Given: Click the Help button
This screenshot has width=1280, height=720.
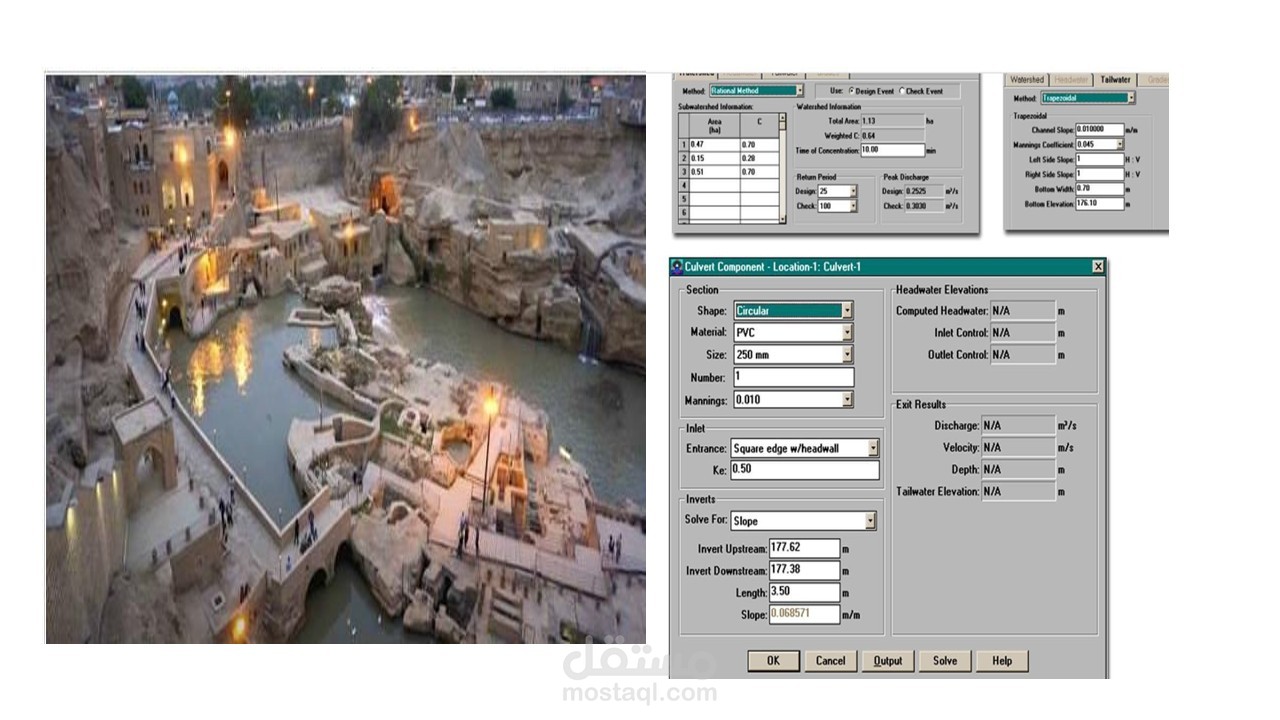Looking at the screenshot, I should click(1001, 660).
